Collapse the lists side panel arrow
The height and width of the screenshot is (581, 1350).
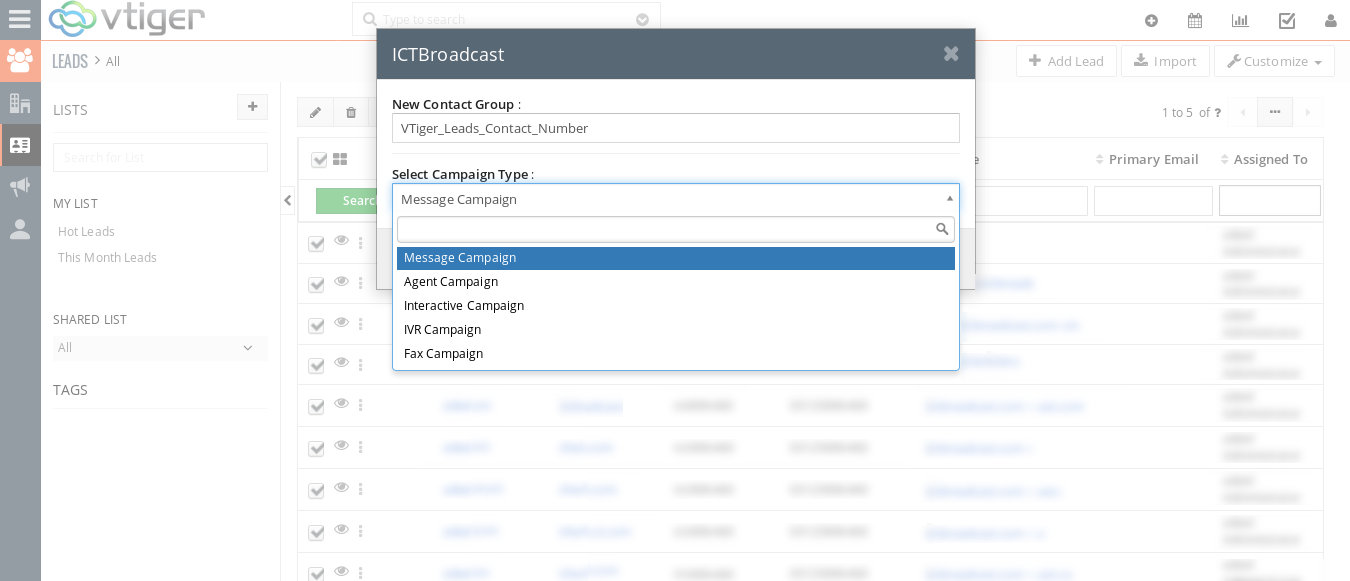[288, 200]
